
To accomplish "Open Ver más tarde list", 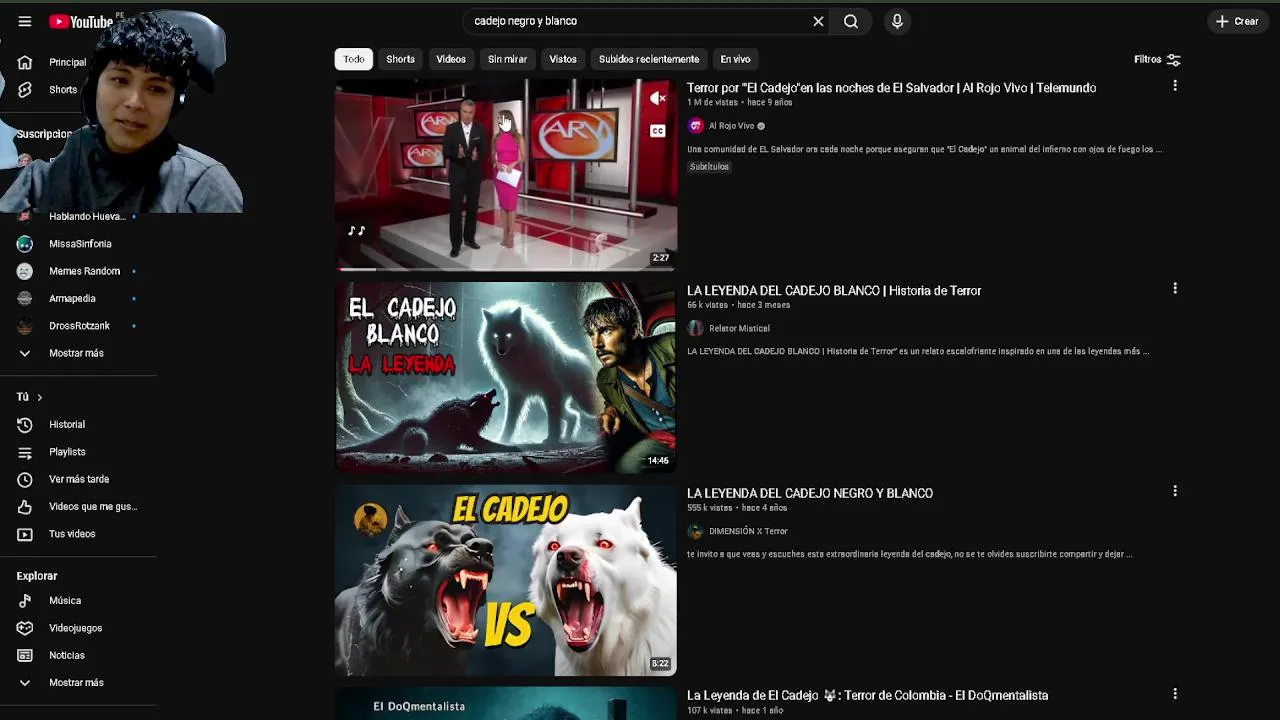I will click(x=79, y=479).
